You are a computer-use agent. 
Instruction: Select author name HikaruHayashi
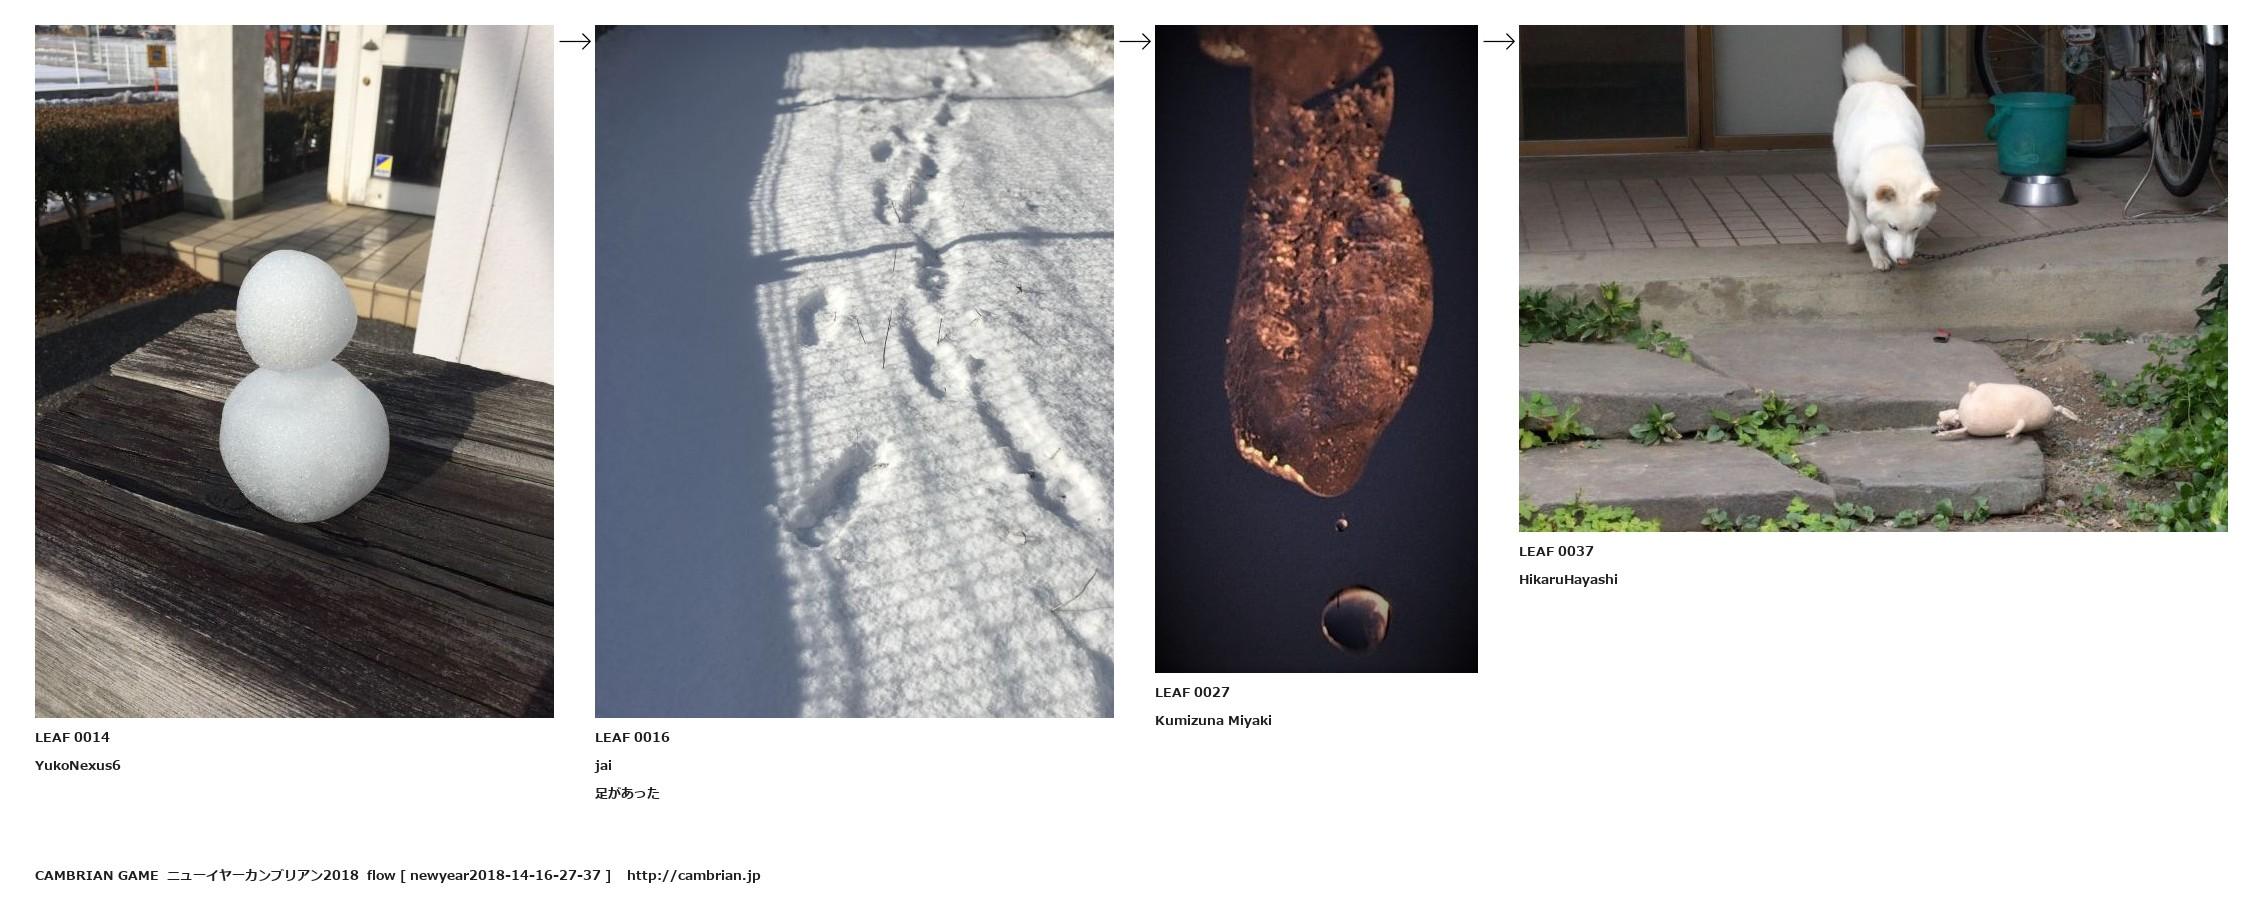click(x=1568, y=579)
